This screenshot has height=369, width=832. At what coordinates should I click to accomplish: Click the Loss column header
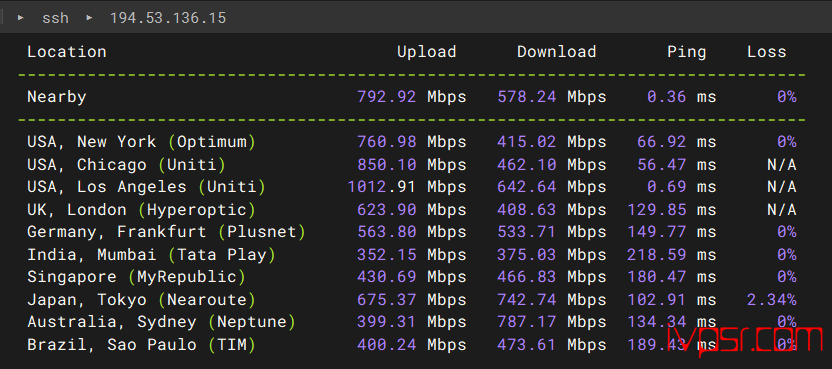click(x=767, y=52)
